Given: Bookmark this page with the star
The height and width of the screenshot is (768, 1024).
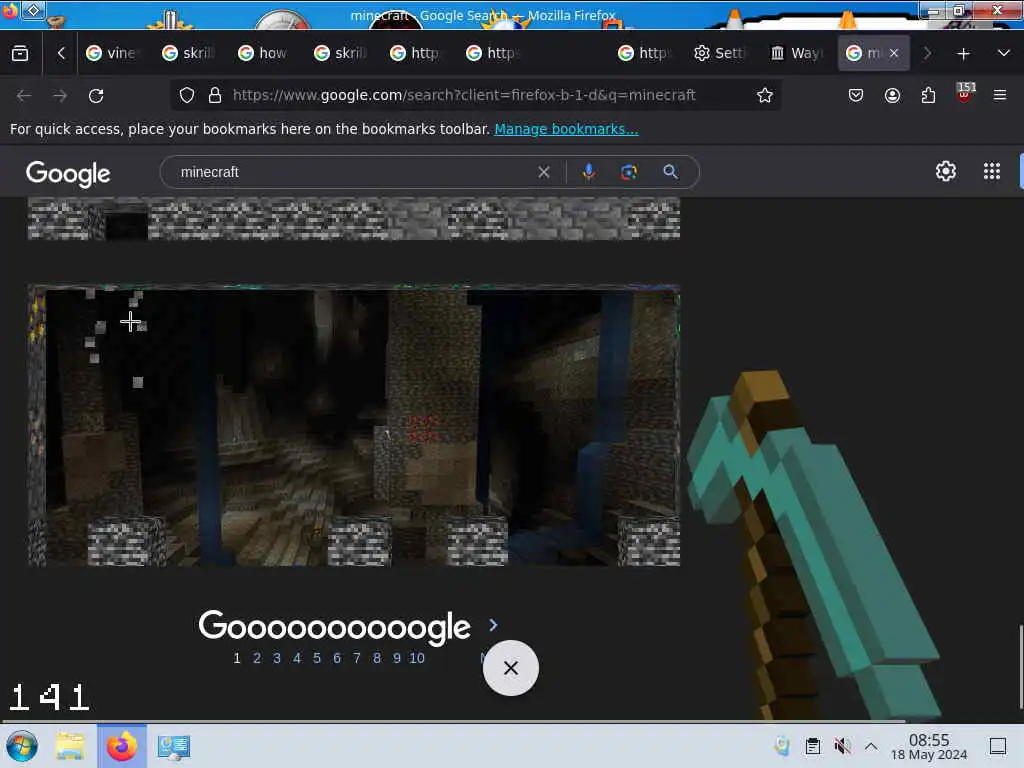Looking at the screenshot, I should click(765, 95).
